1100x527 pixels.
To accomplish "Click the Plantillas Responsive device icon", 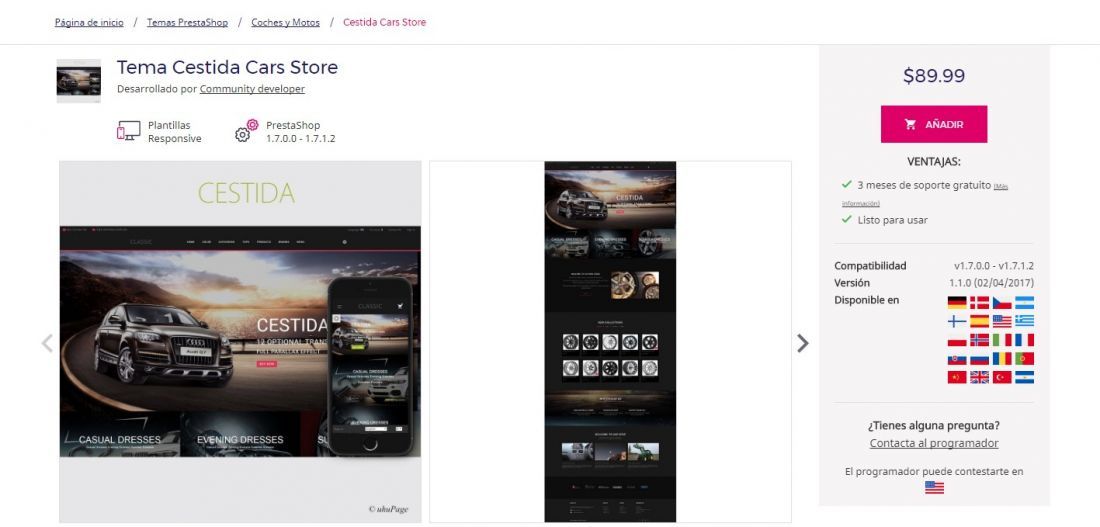I will pyautogui.click(x=128, y=131).
